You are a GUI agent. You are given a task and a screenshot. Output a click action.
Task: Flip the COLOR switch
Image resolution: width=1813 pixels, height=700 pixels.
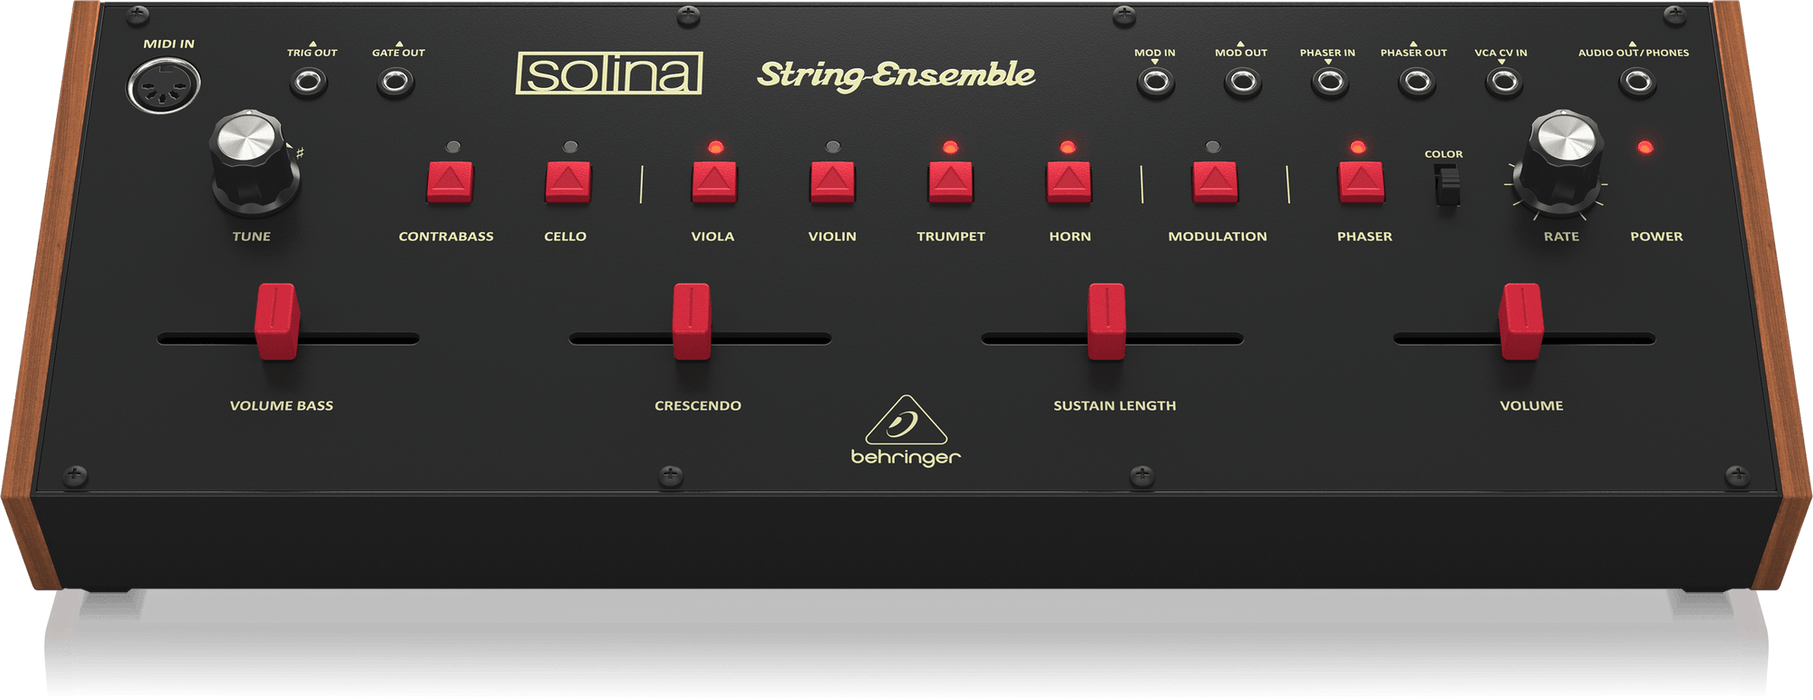click(x=1447, y=185)
